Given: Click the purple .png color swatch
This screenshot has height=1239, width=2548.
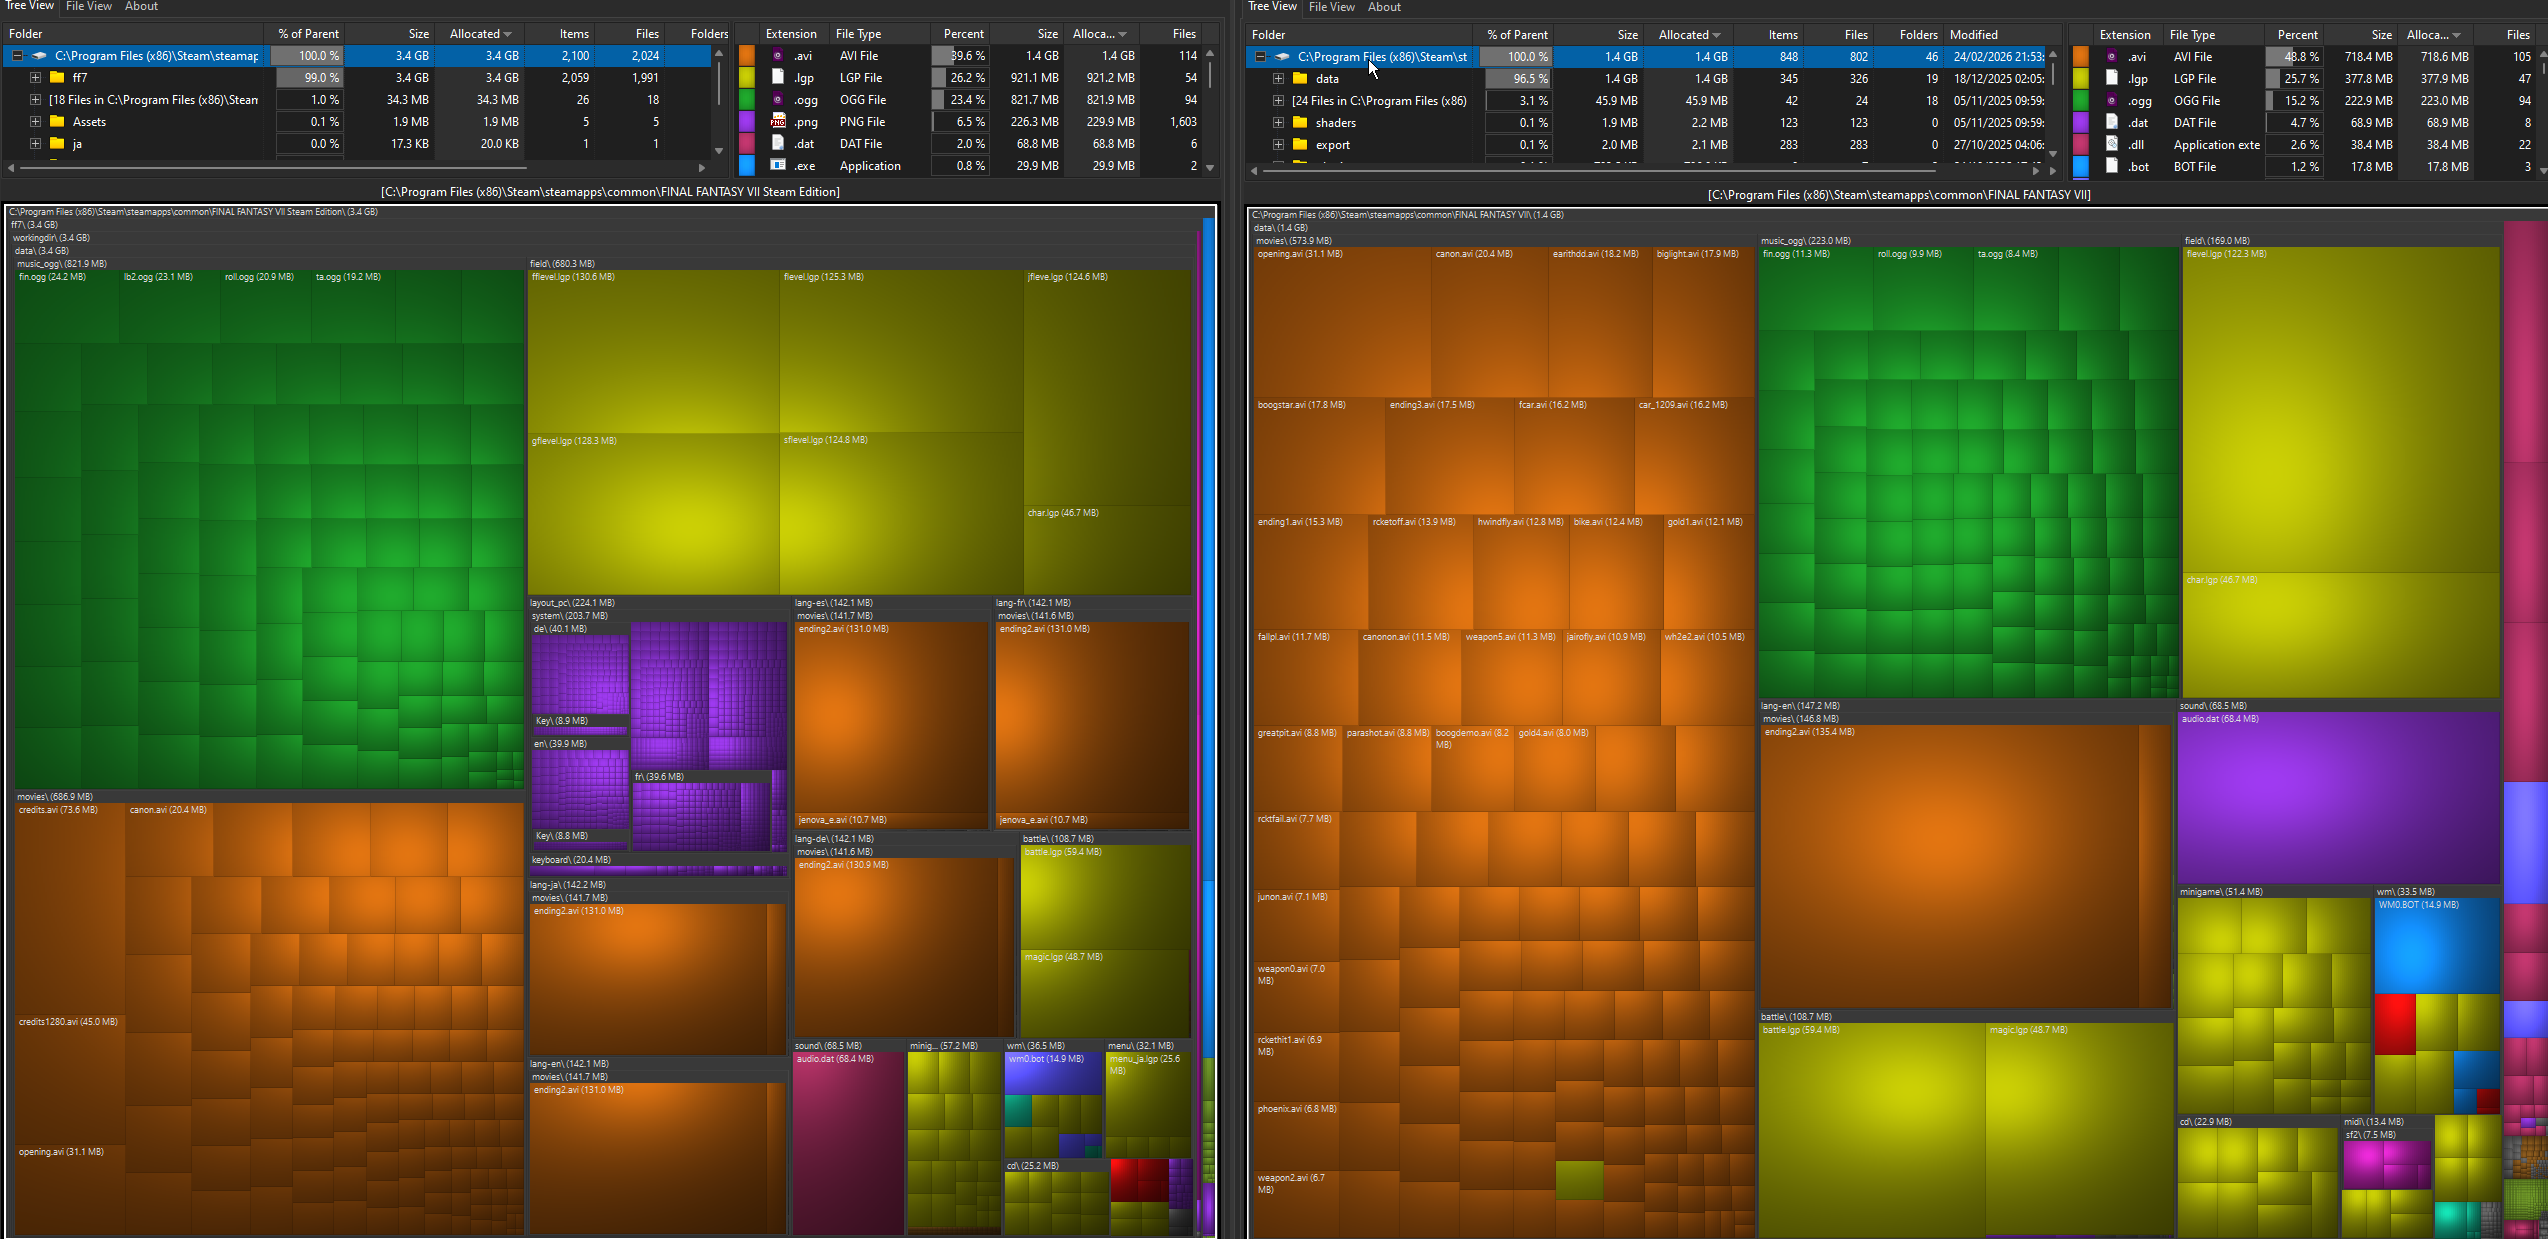Looking at the screenshot, I should 747,122.
